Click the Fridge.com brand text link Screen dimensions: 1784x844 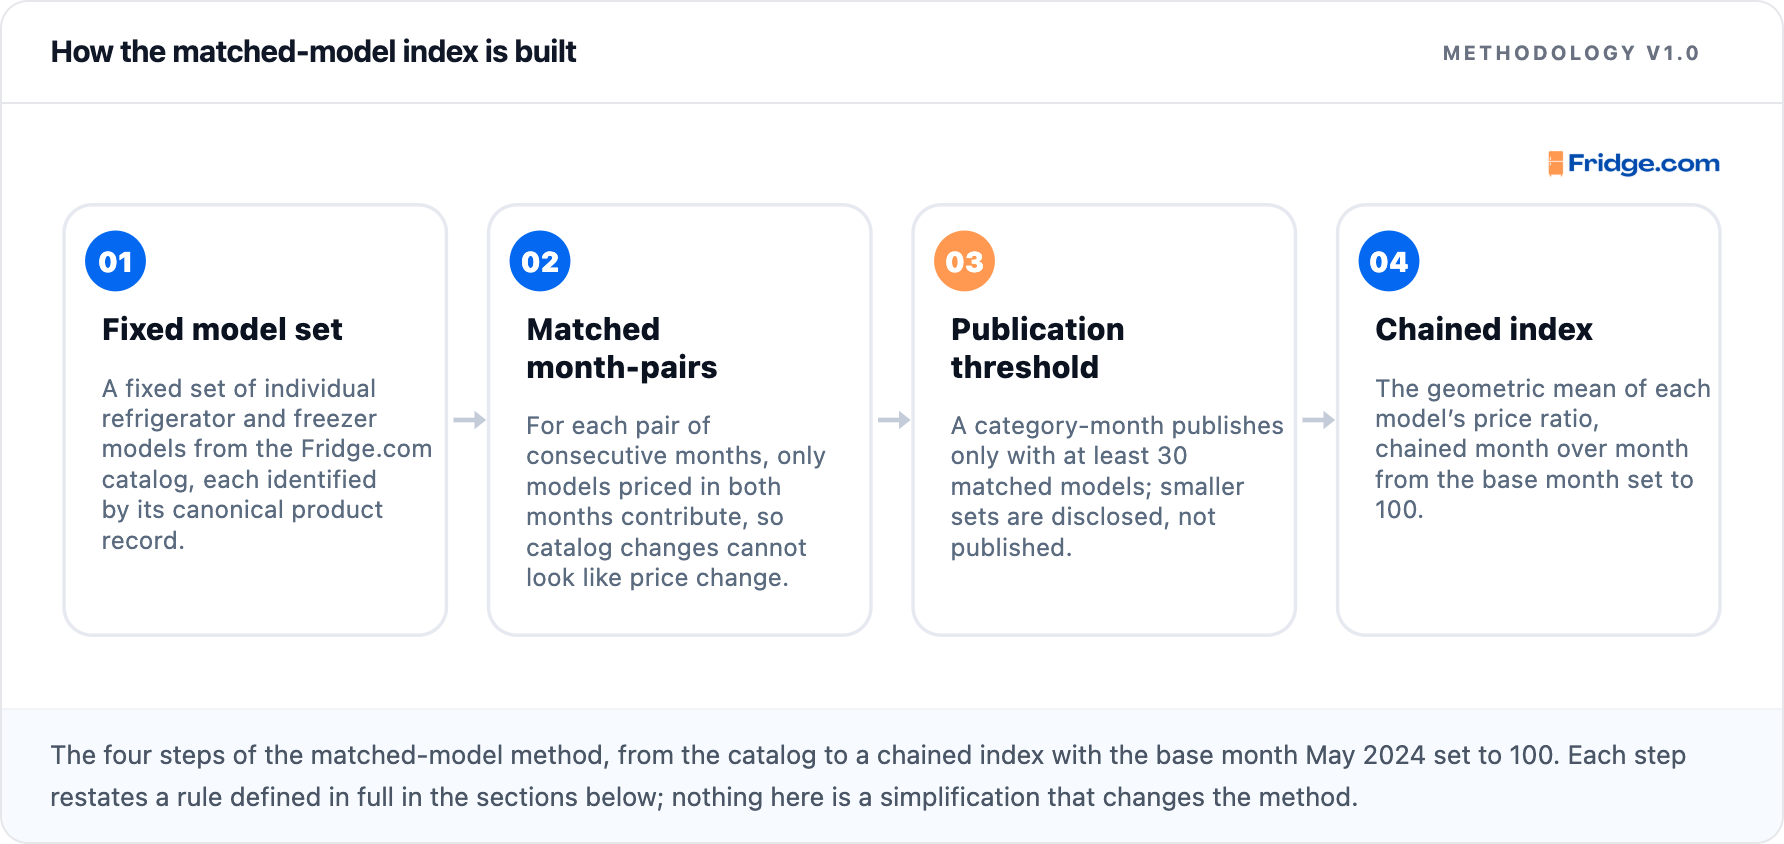[1644, 163]
